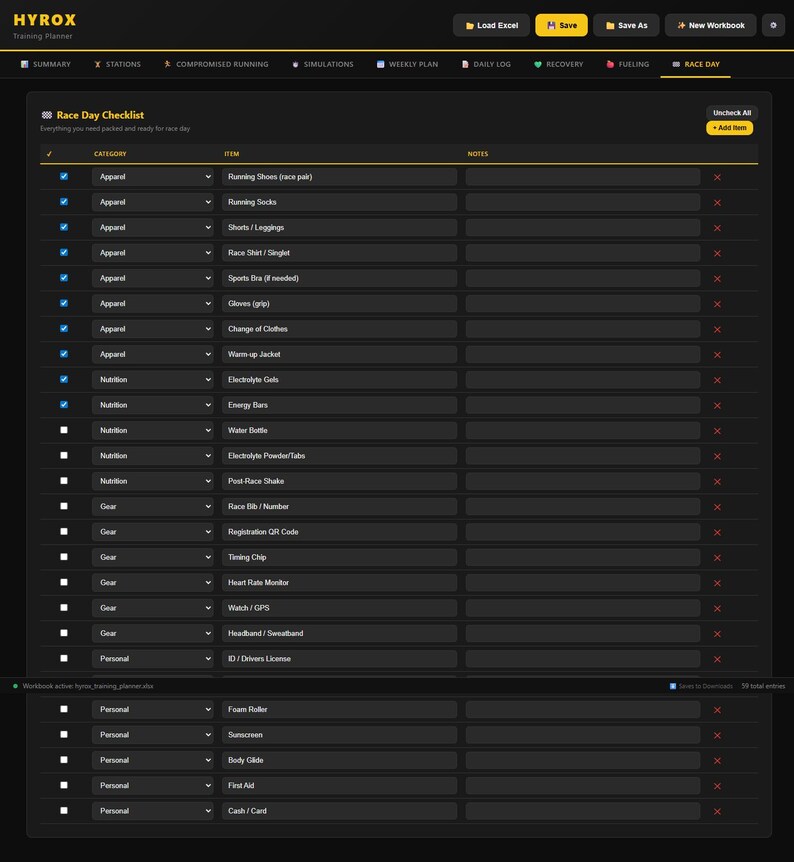Remove the Headband / Sweatband item
Screen dimensions: 794x862
click(717, 633)
